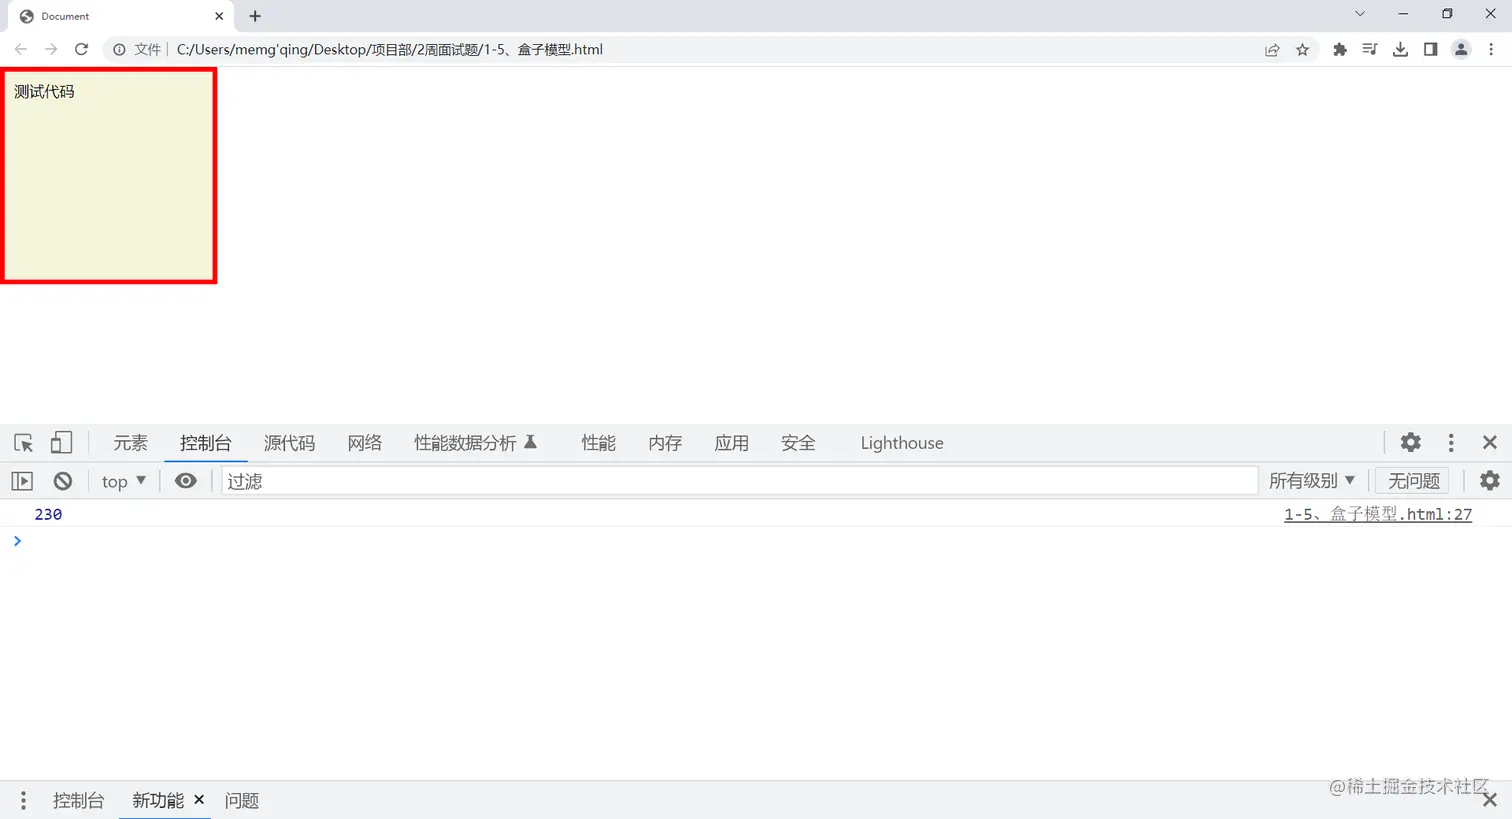Image resolution: width=1512 pixels, height=819 pixels.
Task: Open the extensions puzzle icon
Action: (1340, 49)
